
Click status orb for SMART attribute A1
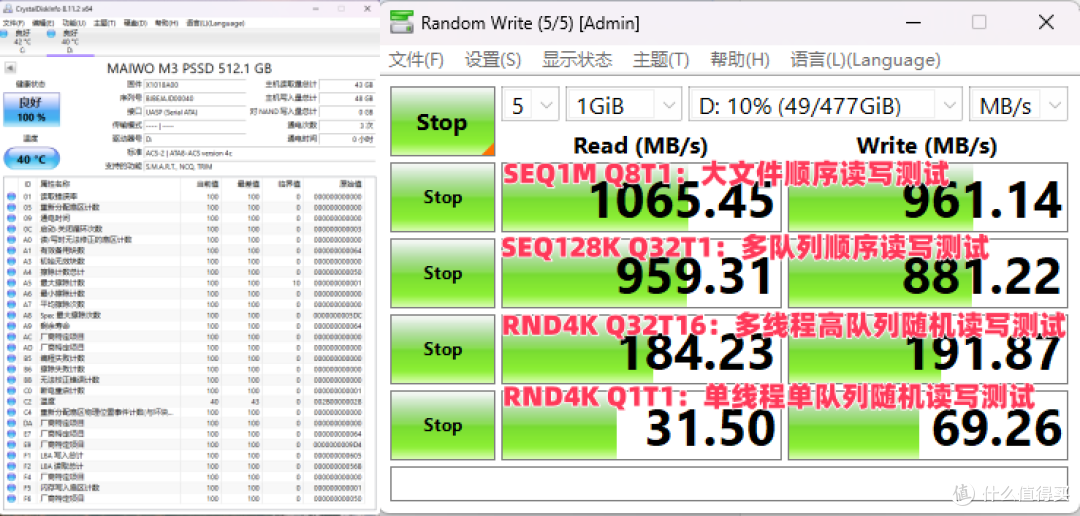pyautogui.click(x=10, y=250)
